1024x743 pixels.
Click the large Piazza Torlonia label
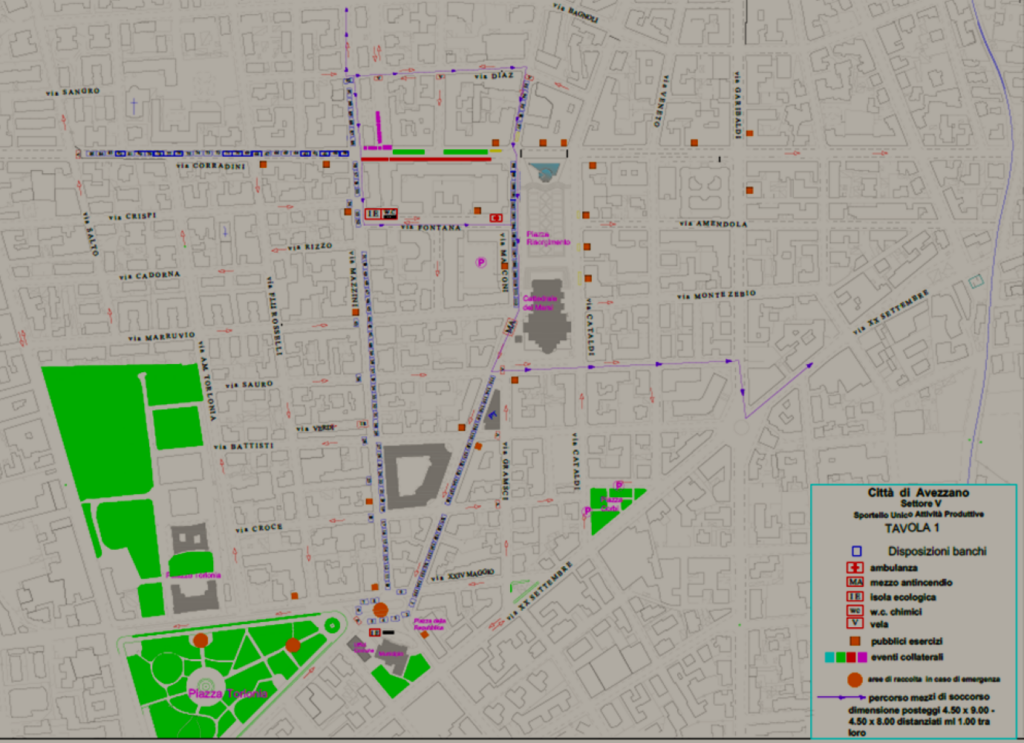[227, 693]
